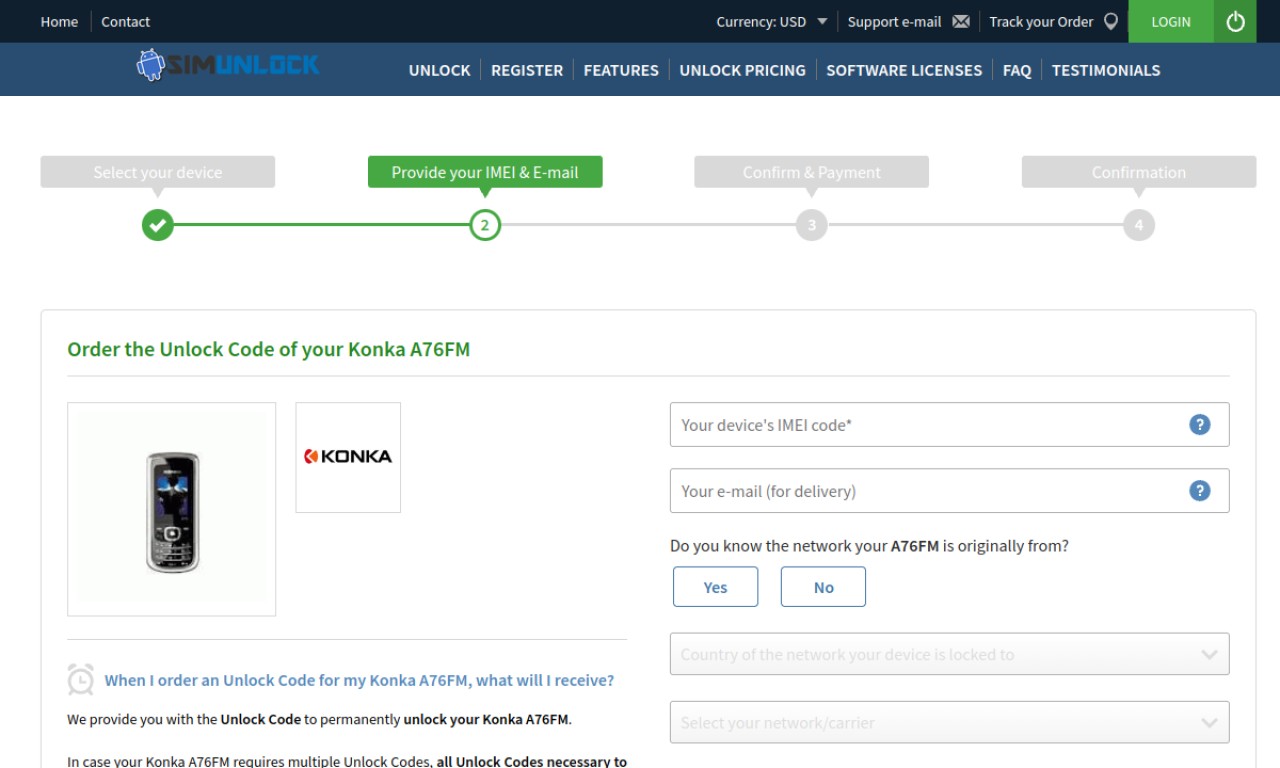Open the FAQ menu item

click(1017, 70)
